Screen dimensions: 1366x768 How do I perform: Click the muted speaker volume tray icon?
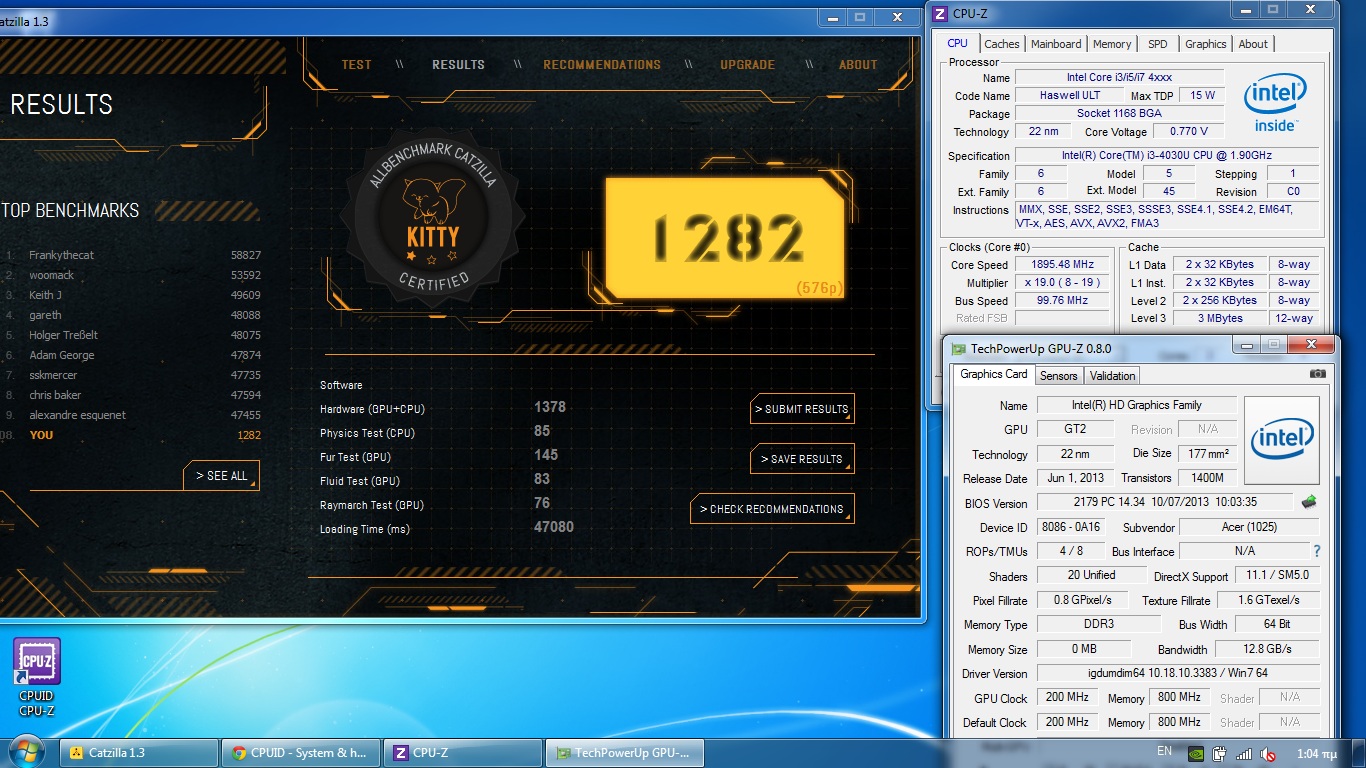pyautogui.click(x=1268, y=752)
